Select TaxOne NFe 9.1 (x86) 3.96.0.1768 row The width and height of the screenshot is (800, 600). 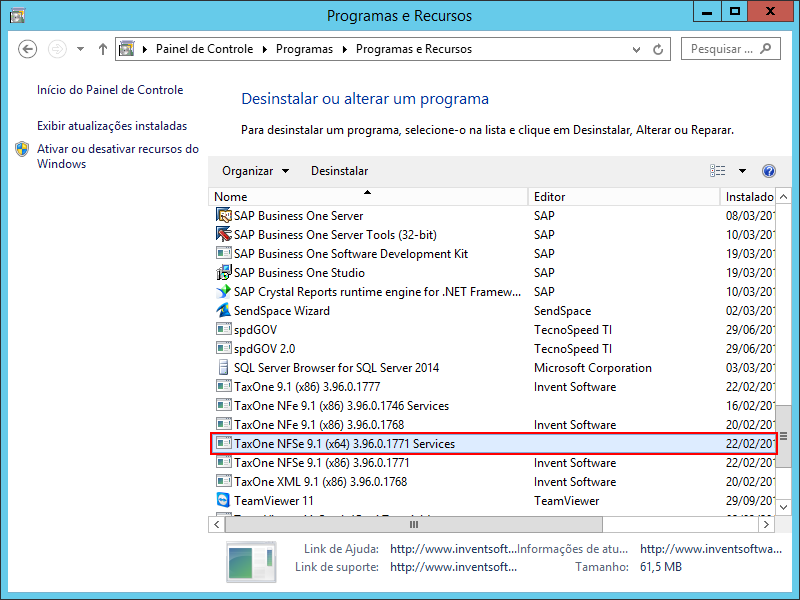(x=492, y=424)
